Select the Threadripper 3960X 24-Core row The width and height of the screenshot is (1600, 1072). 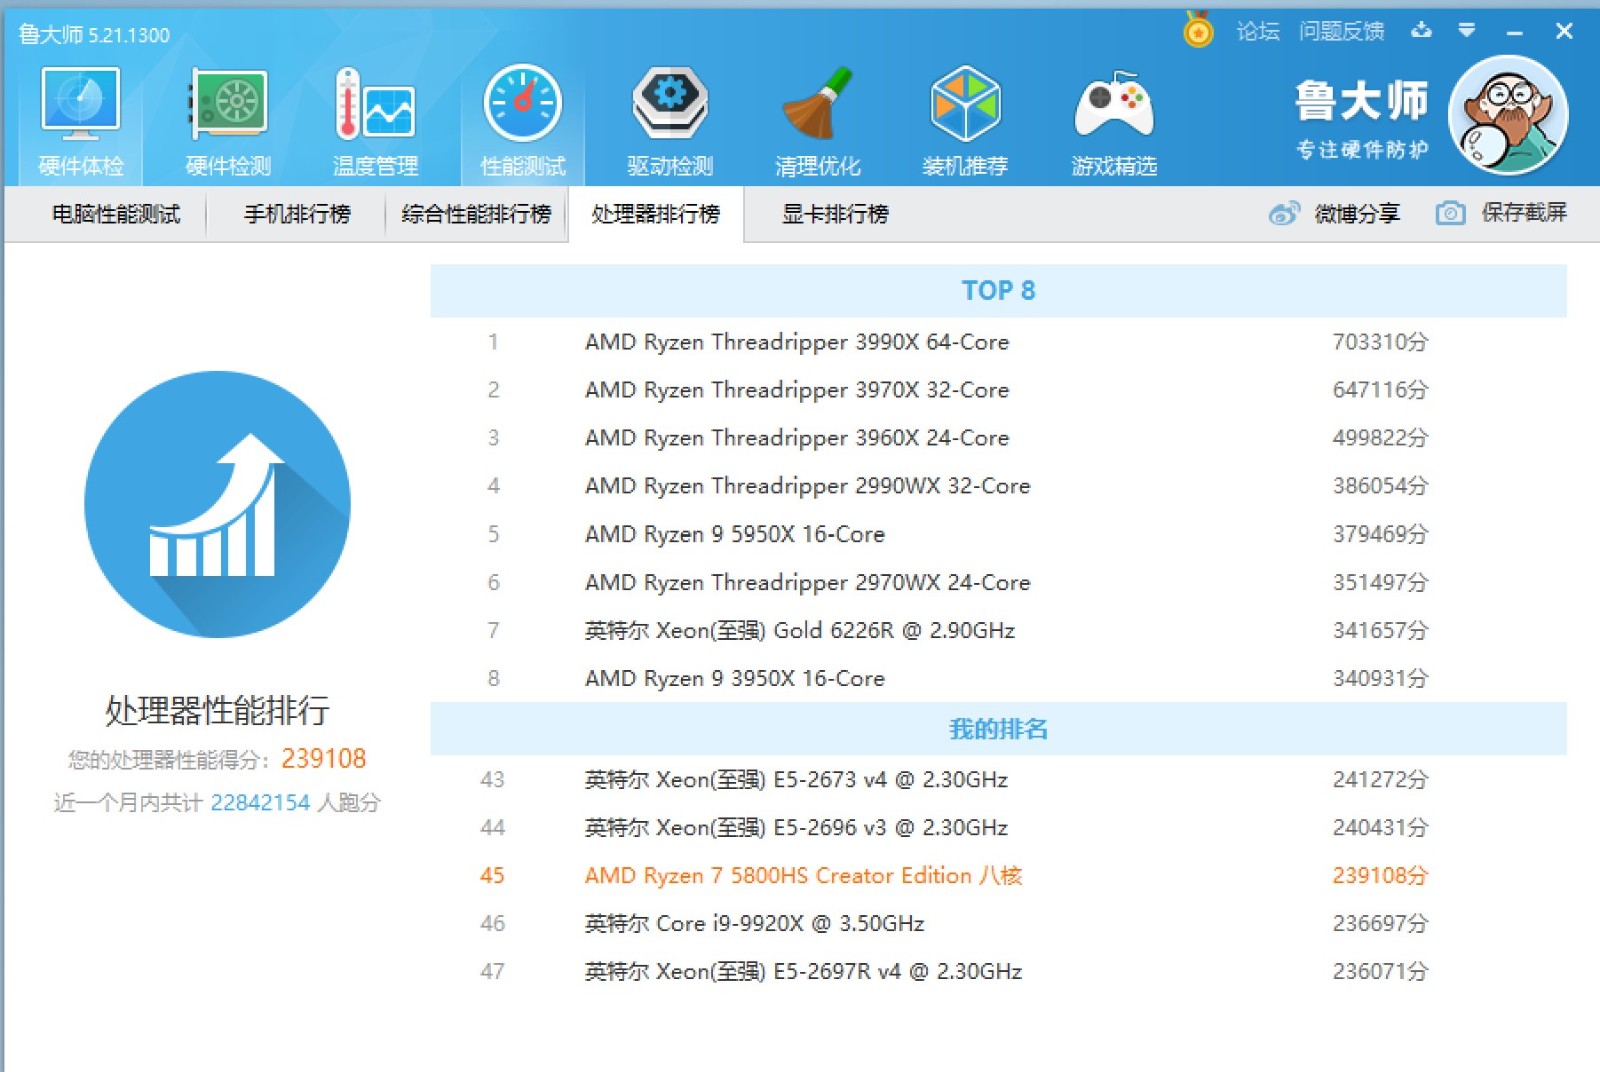[x=998, y=438]
